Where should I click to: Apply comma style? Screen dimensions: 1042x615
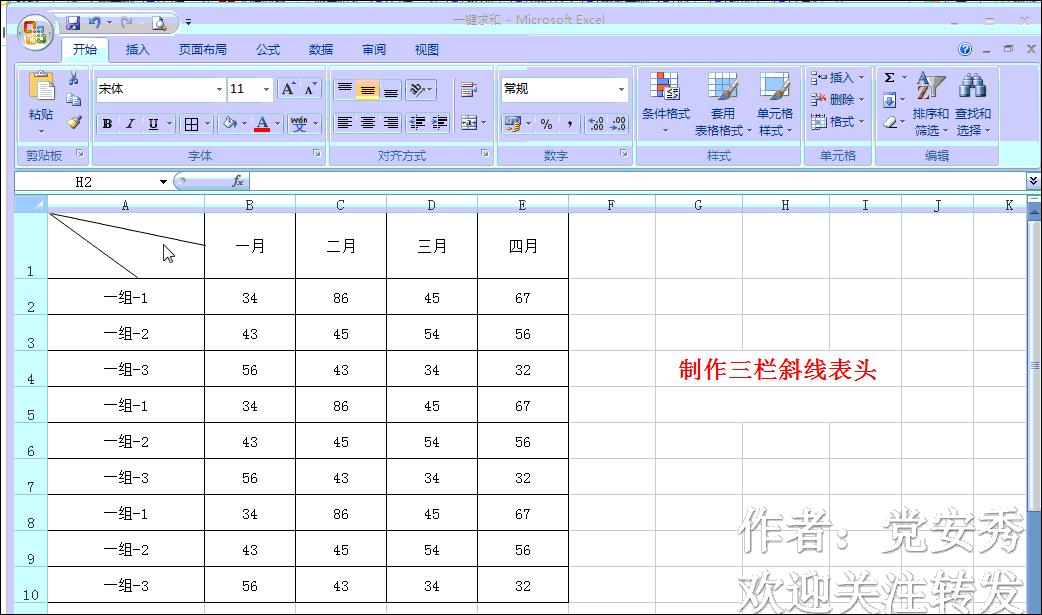[x=570, y=124]
